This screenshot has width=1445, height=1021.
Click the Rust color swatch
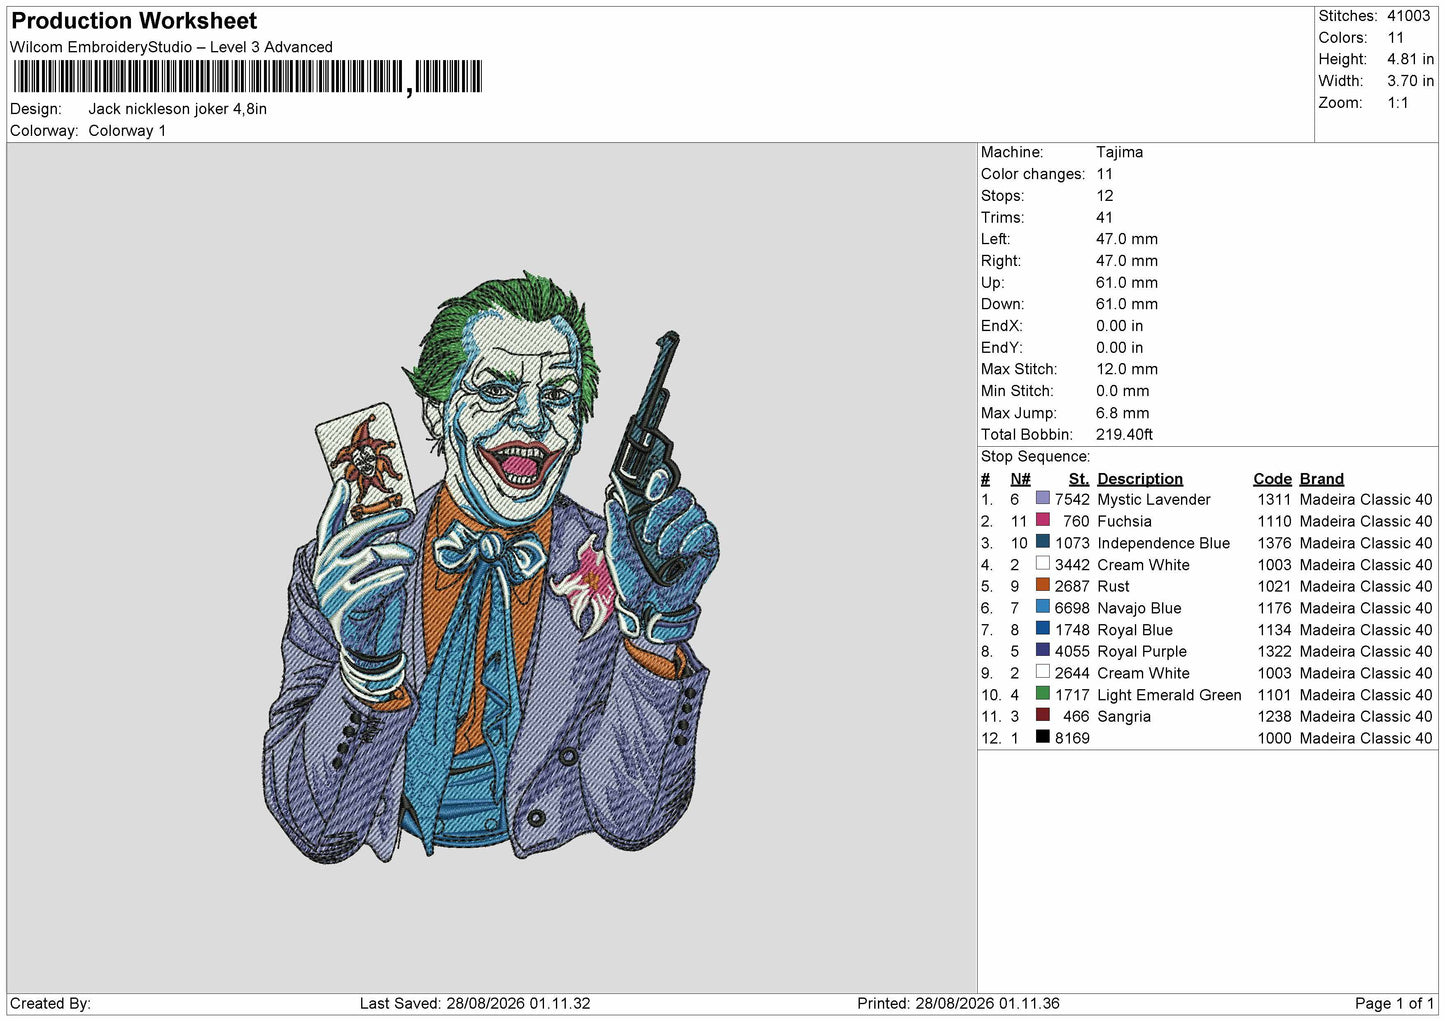pyautogui.click(x=1043, y=585)
